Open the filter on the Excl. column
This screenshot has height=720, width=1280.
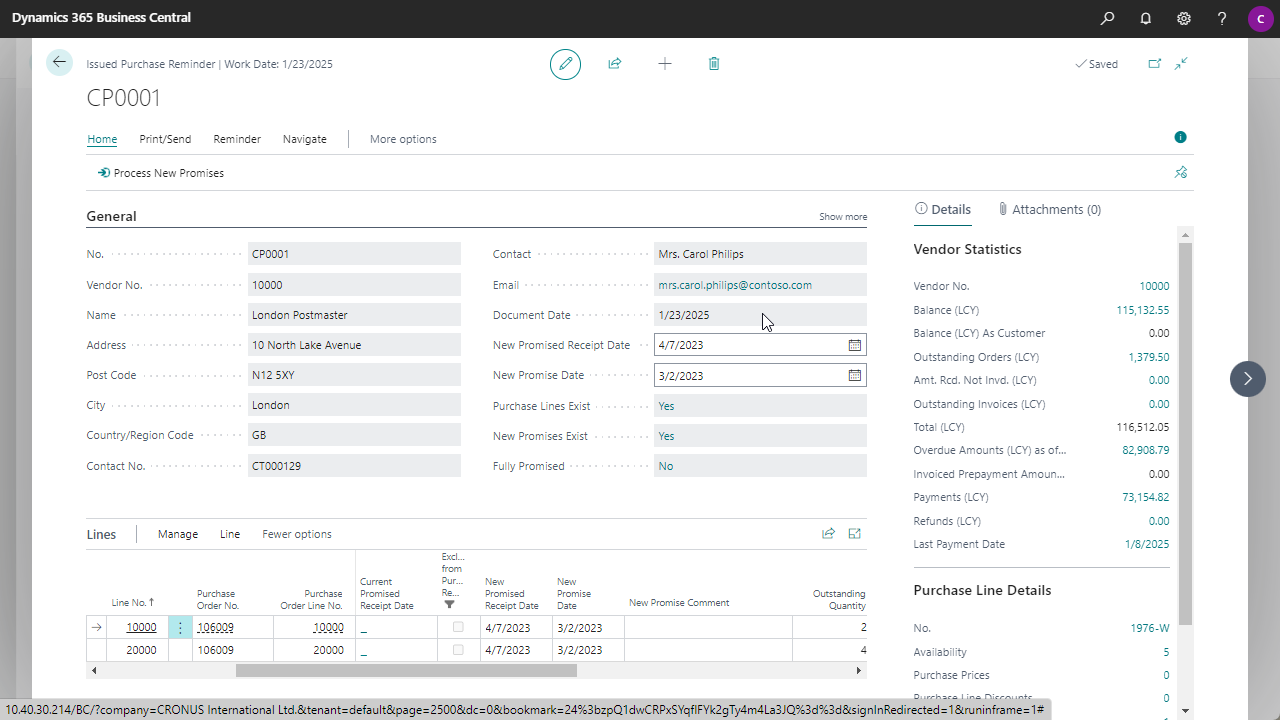[x=450, y=606]
